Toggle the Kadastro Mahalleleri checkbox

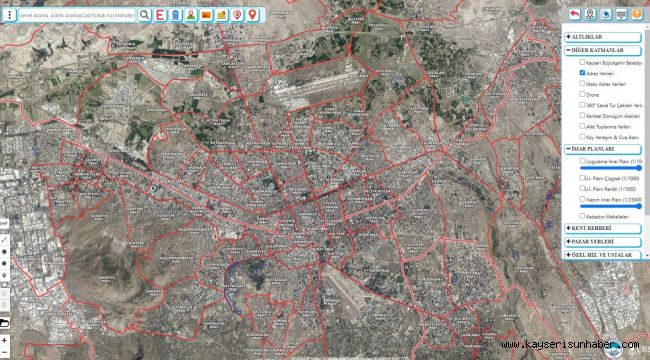[x=582, y=216]
